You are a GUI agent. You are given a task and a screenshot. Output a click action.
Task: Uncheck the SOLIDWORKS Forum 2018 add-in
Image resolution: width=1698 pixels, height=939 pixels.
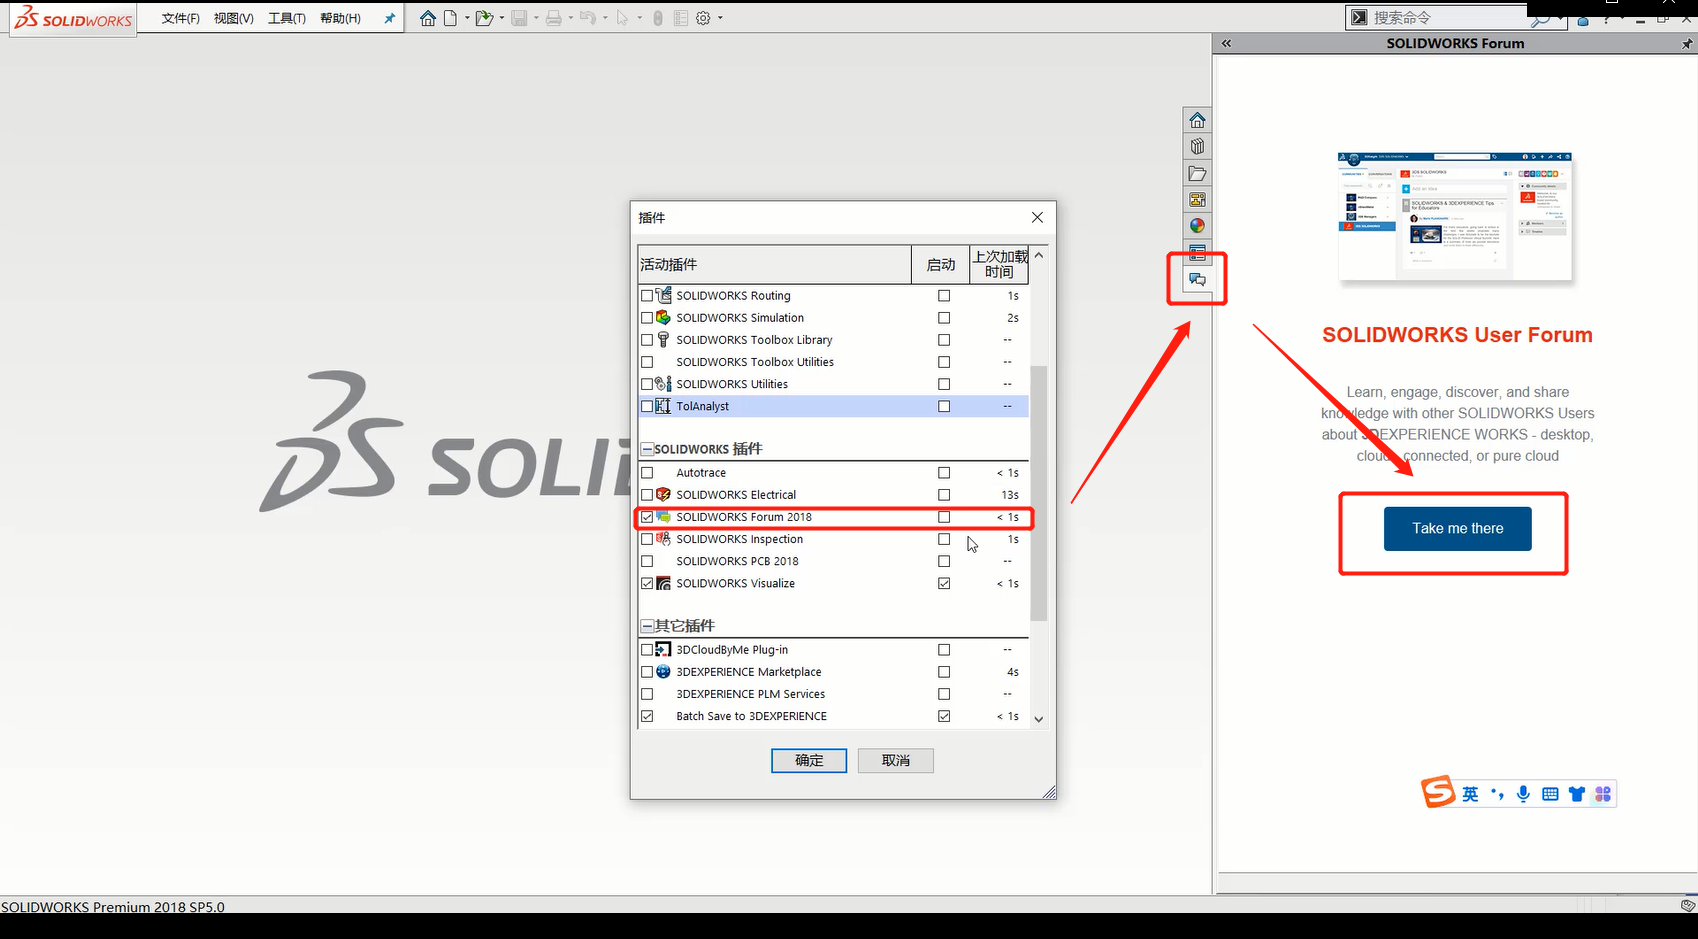(x=647, y=517)
